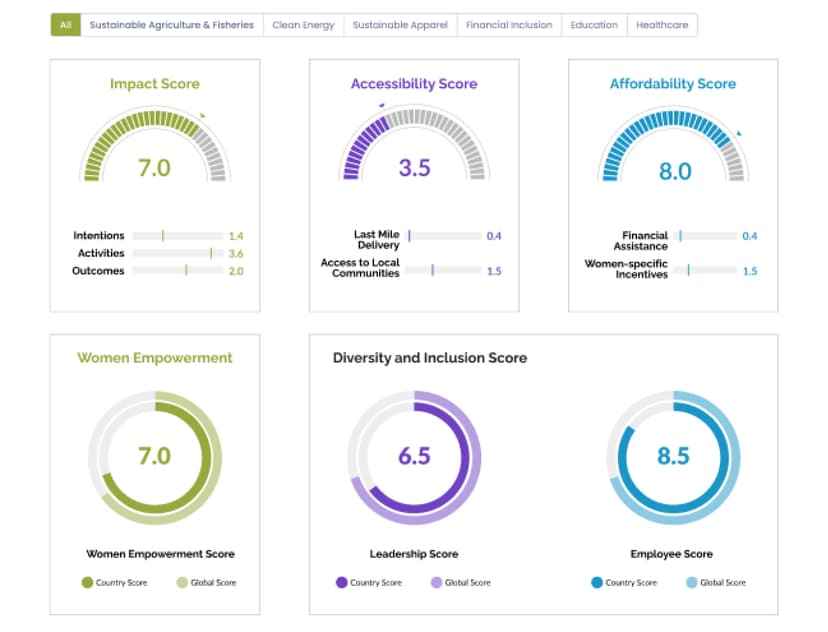Switch to Sustainable Agriculture & Fisheries tab
The height and width of the screenshot is (632, 828).
coord(172,25)
